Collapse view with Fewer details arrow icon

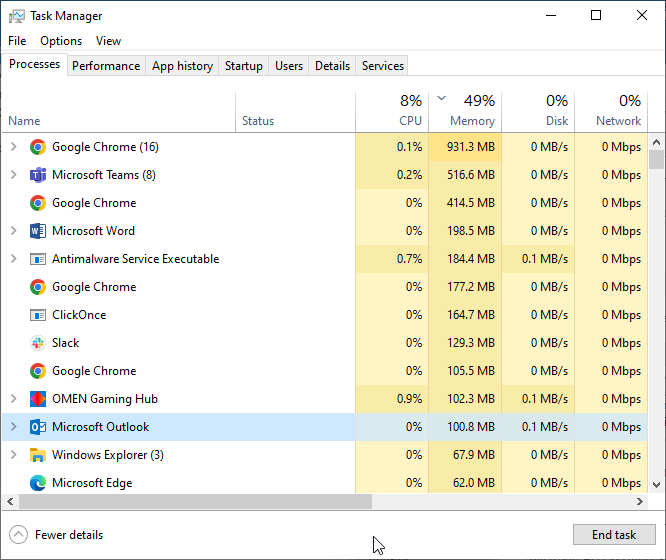19,535
